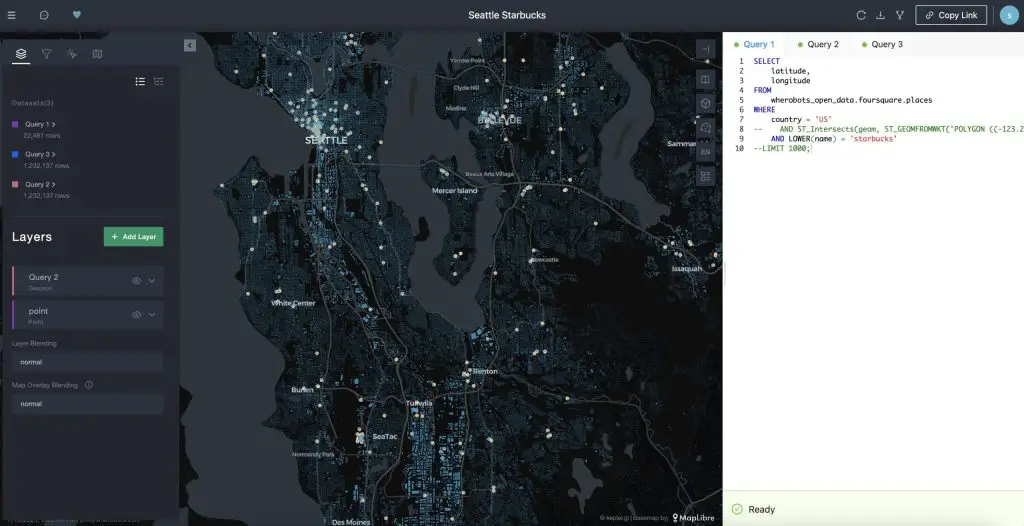The height and width of the screenshot is (526, 1024).
Task: Click the fork icon in top bar
Action: click(x=900, y=15)
